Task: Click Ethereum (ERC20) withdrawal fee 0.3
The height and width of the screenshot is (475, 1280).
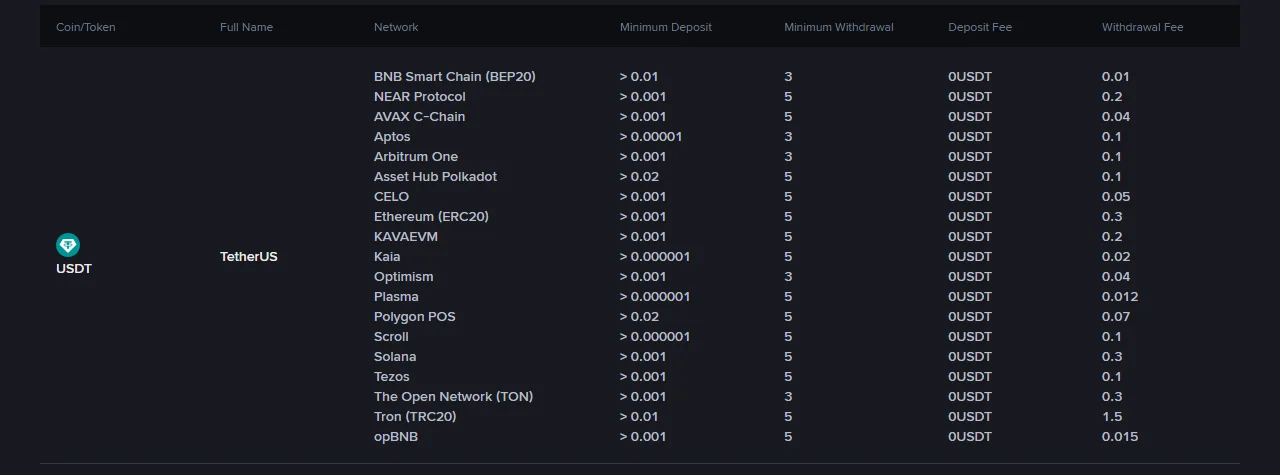Action: click(x=1112, y=217)
